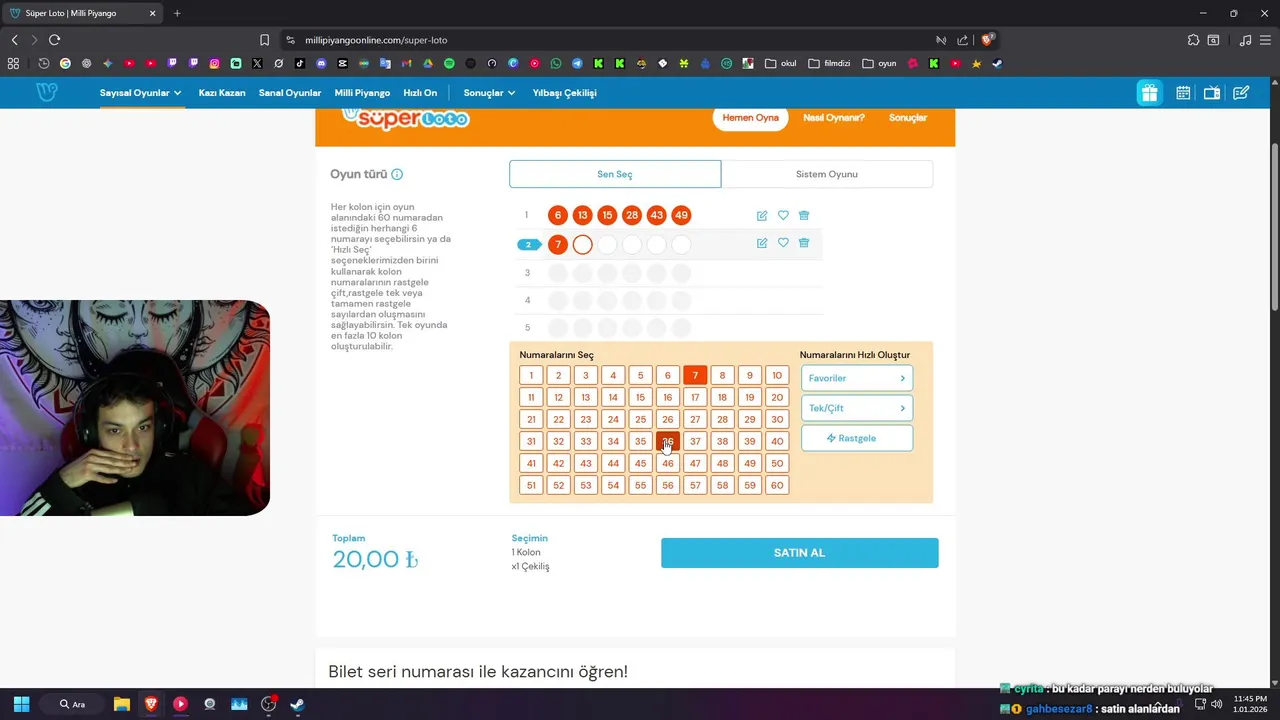This screenshot has height=720, width=1280.
Task: Open the Milli Piyango menu item
Action: pyautogui.click(x=362, y=93)
